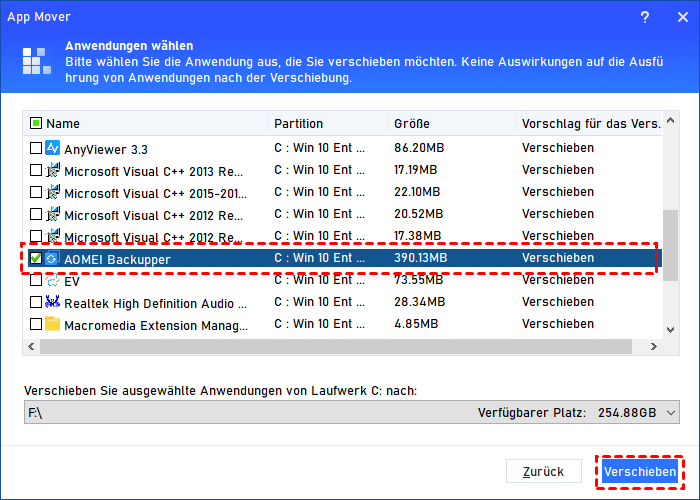Click the Verschieben button
The width and height of the screenshot is (700, 500).
[640, 471]
